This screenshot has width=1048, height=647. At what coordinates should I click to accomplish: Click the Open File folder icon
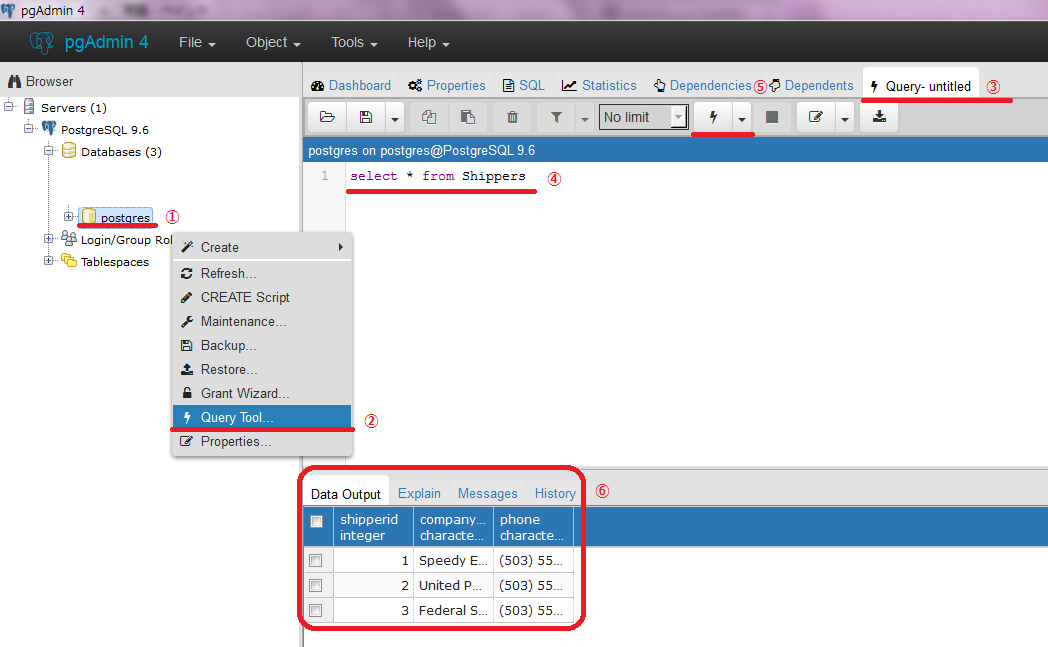pos(327,117)
